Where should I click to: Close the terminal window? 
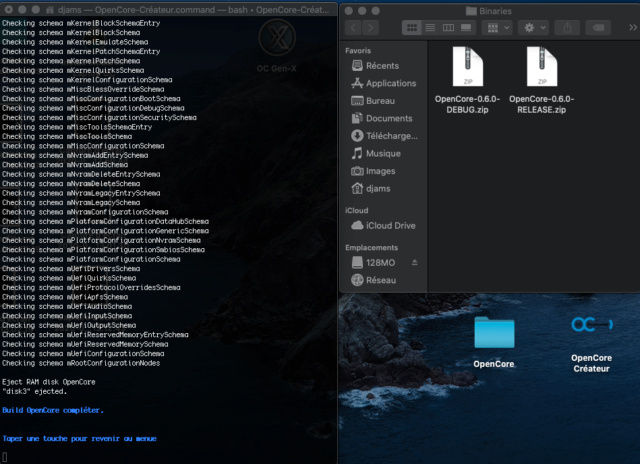(x=9, y=9)
